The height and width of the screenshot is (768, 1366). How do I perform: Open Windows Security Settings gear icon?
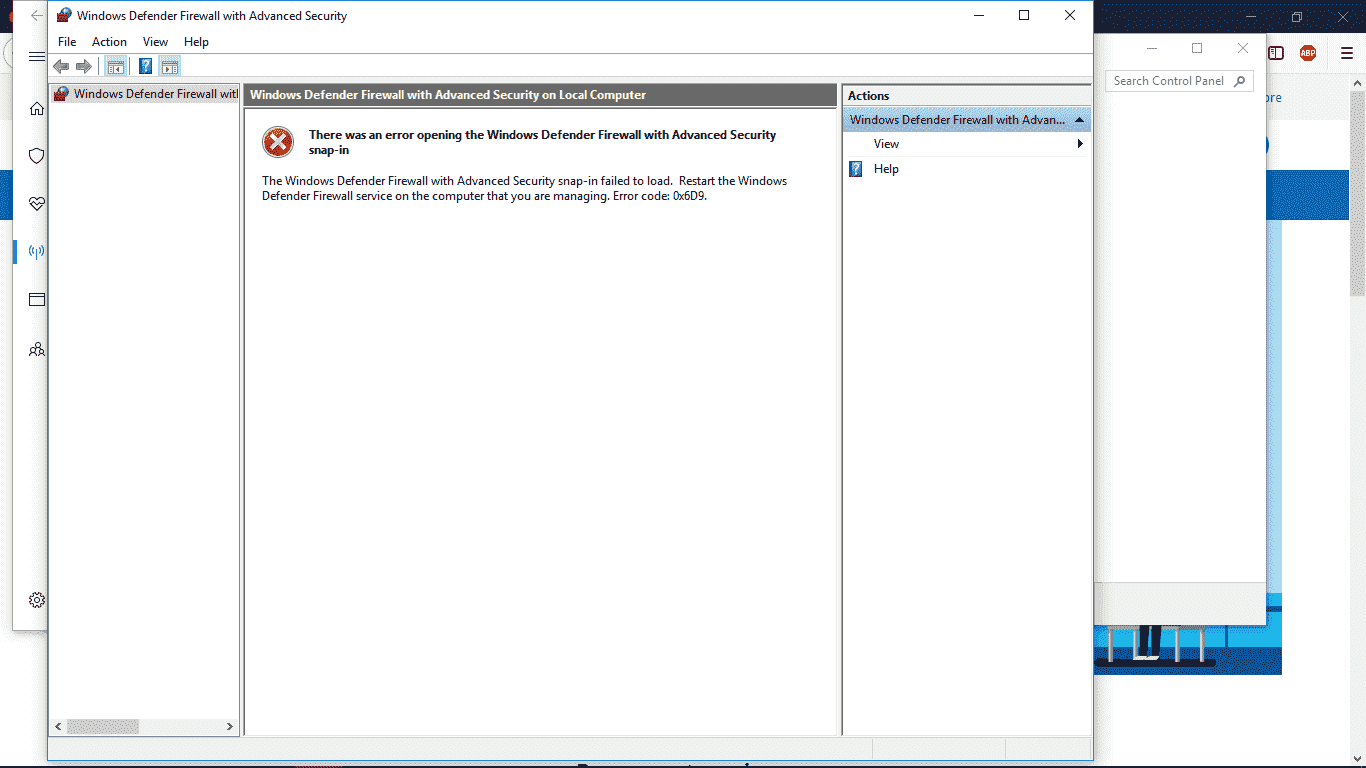pyautogui.click(x=36, y=599)
